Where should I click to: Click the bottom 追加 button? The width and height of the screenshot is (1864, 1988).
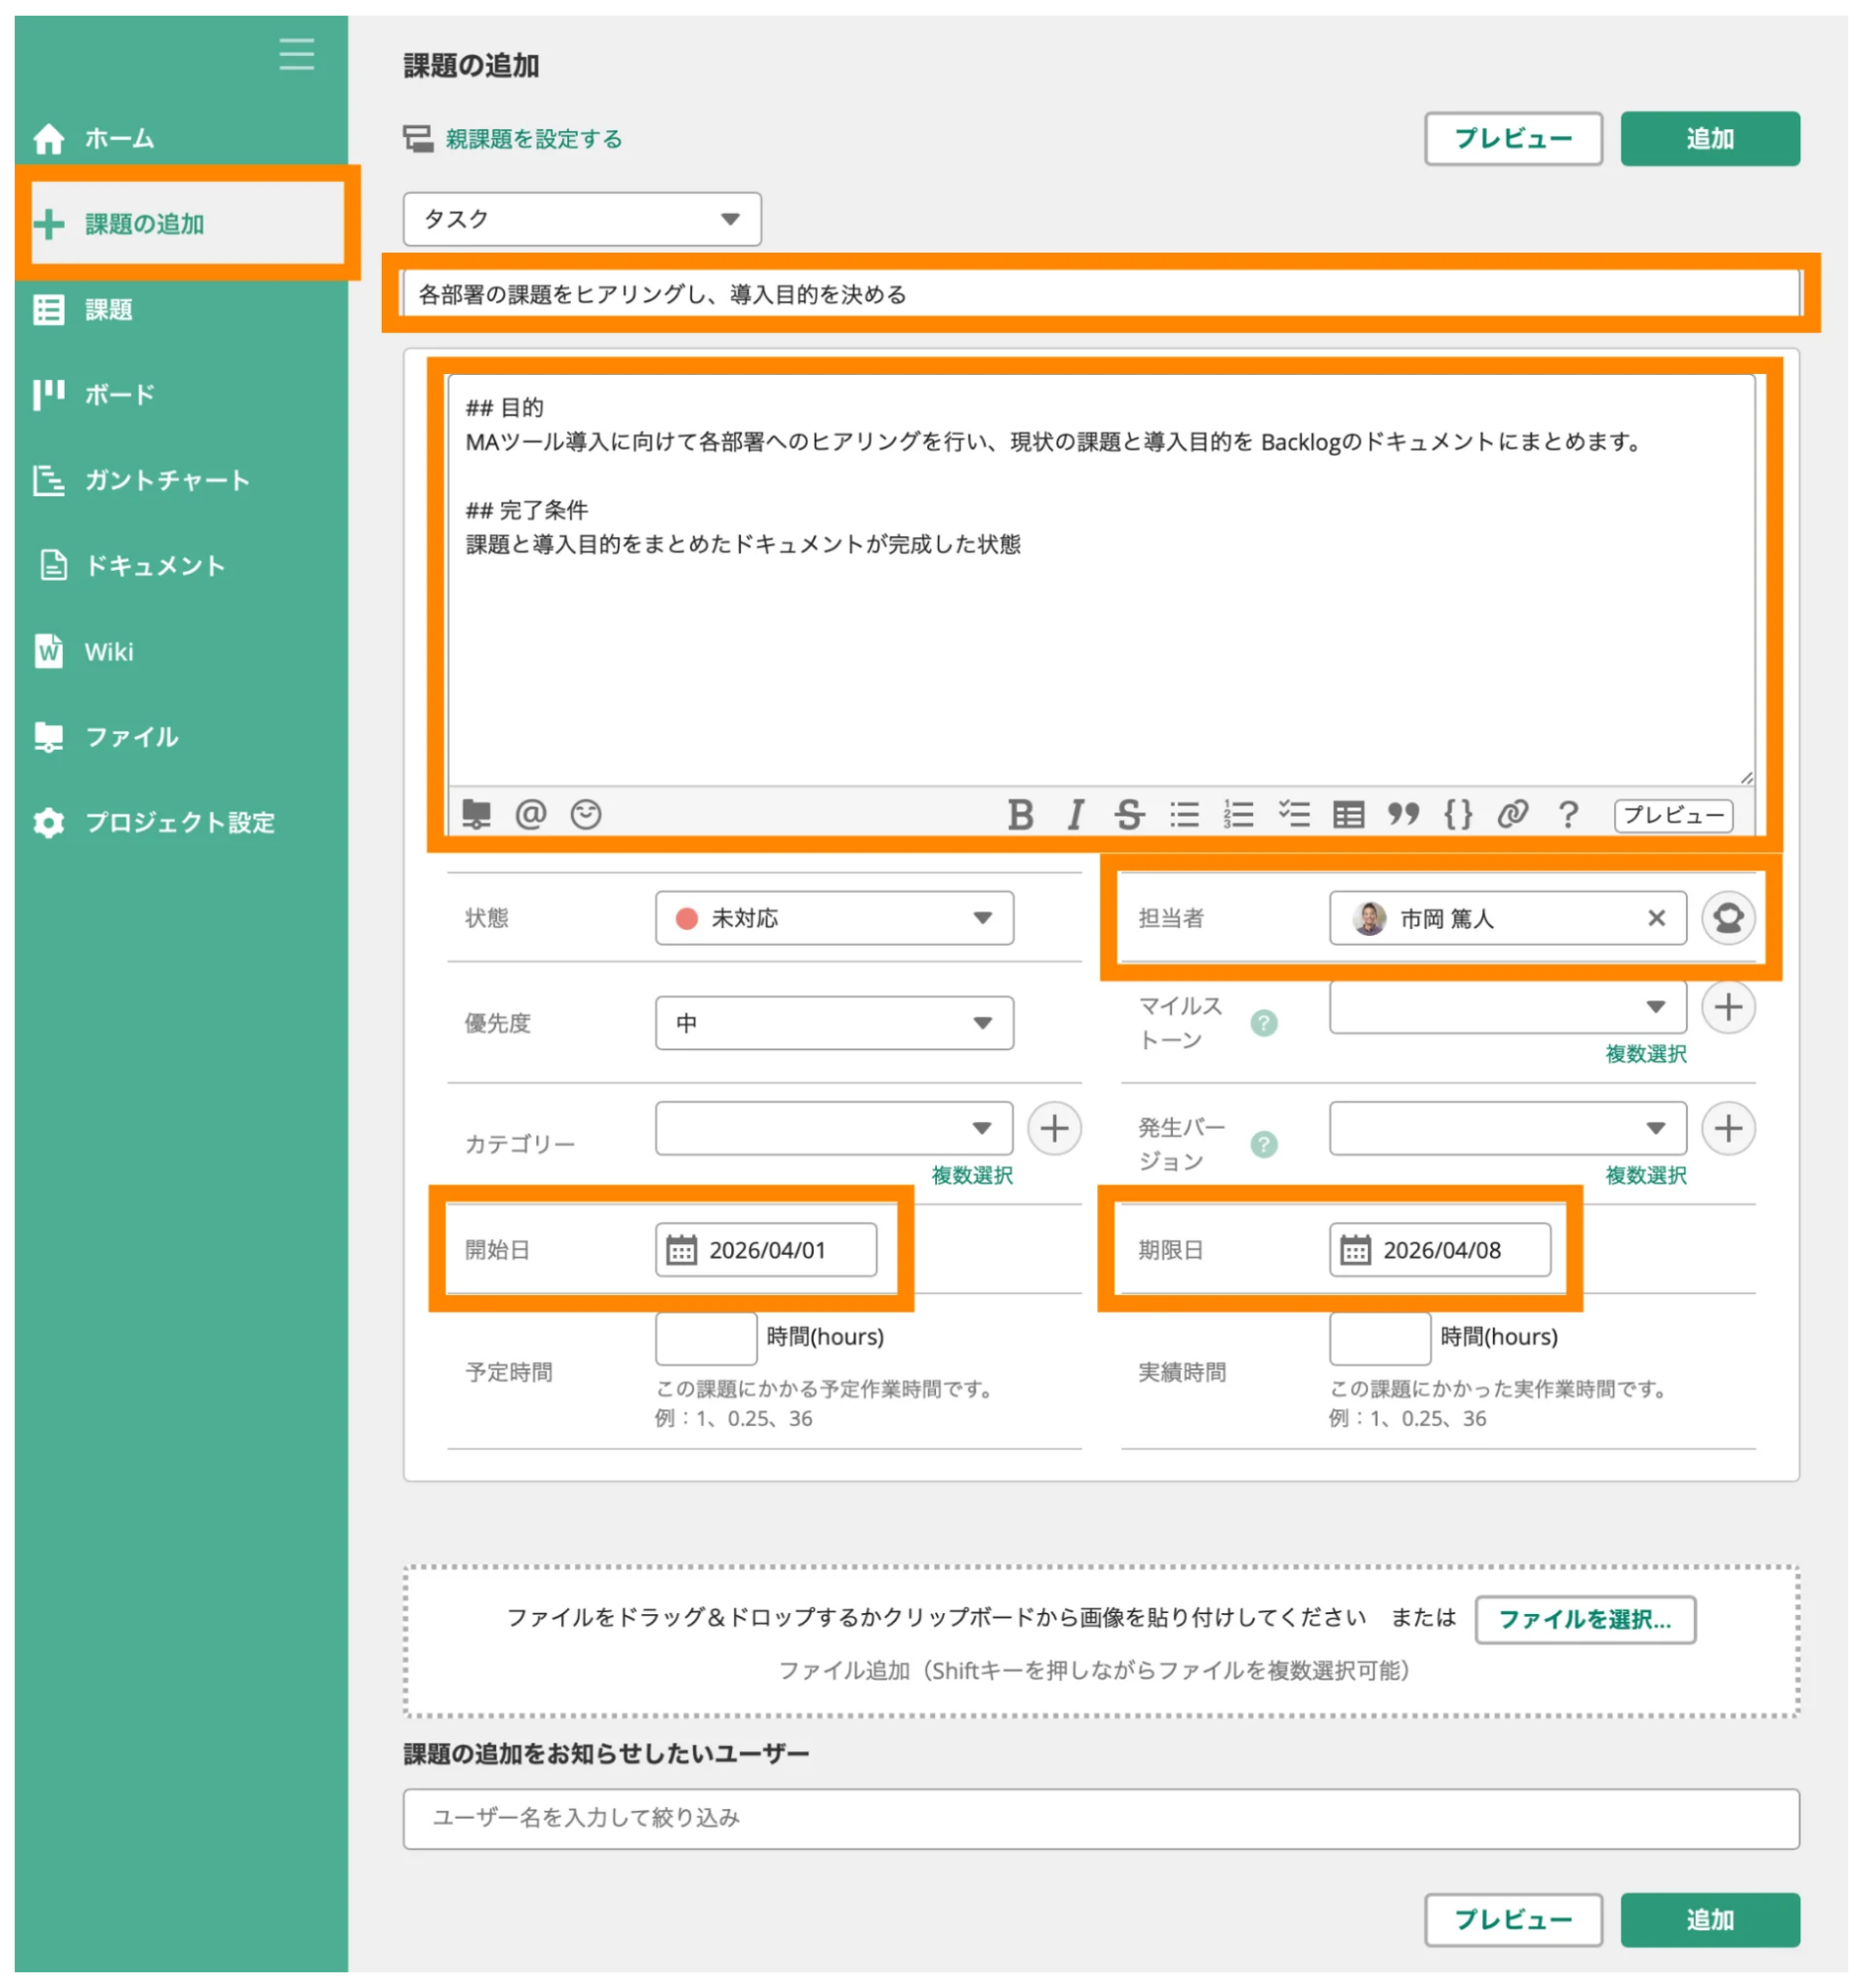click(1710, 1920)
